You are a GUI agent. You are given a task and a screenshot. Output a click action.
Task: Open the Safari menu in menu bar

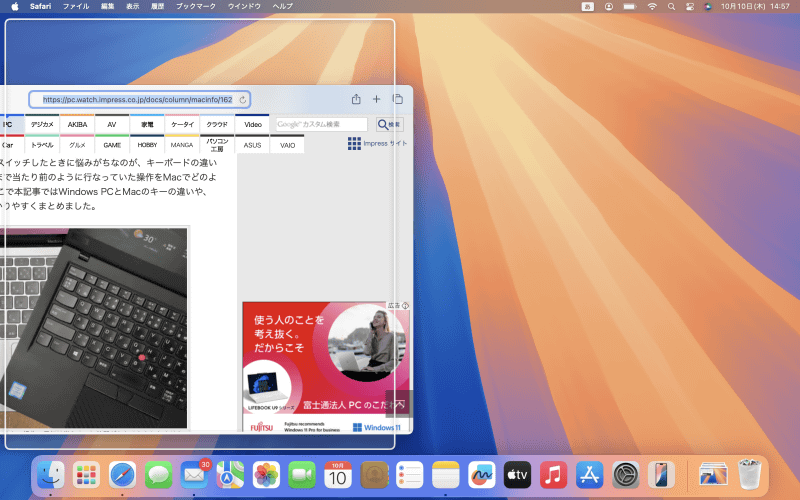click(40, 6)
